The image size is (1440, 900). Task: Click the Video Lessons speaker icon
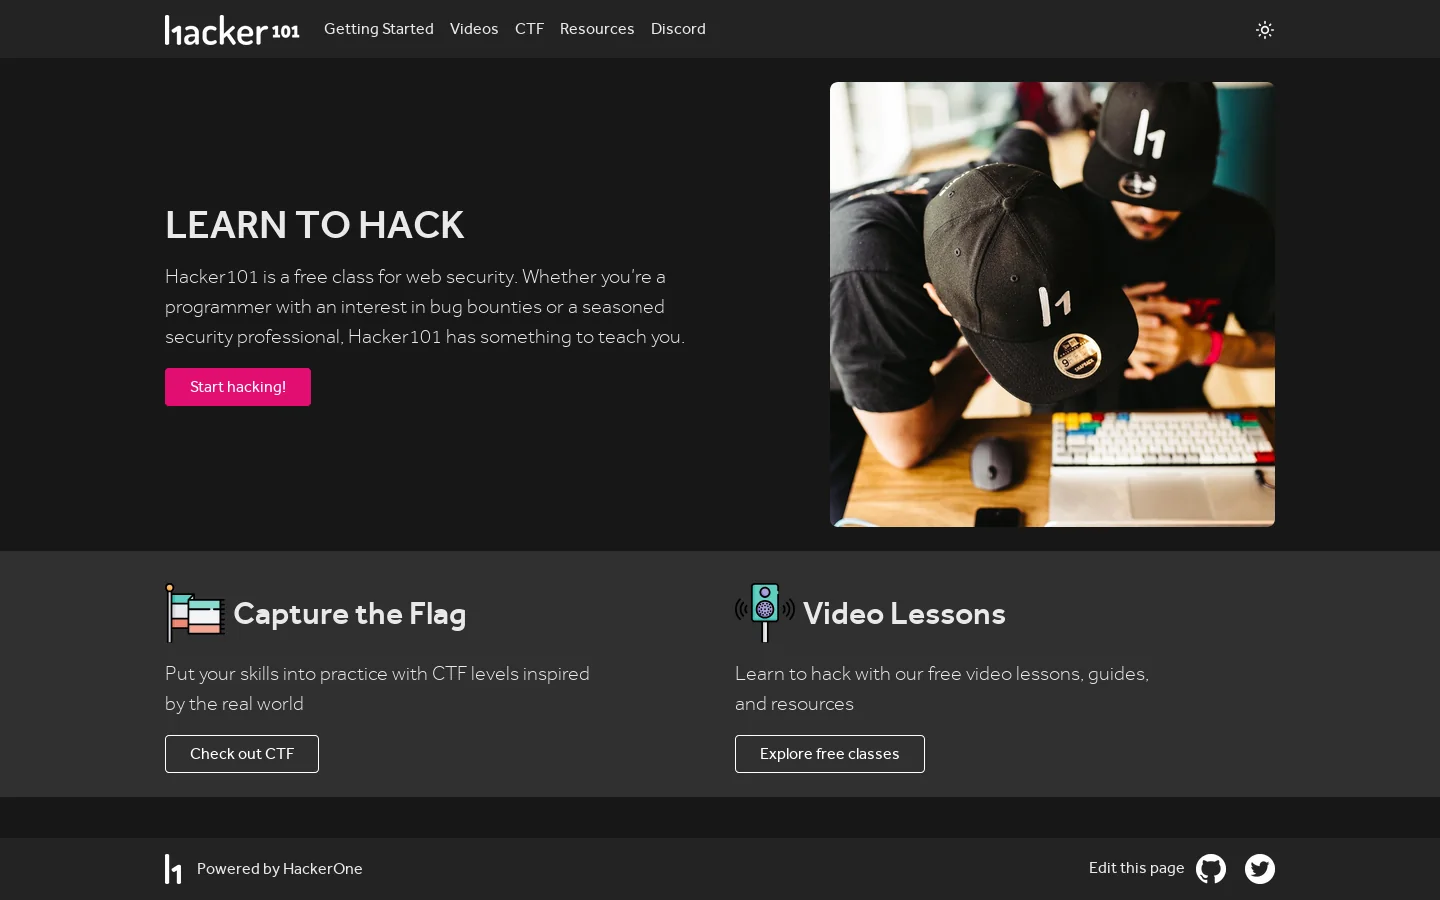click(x=765, y=613)
